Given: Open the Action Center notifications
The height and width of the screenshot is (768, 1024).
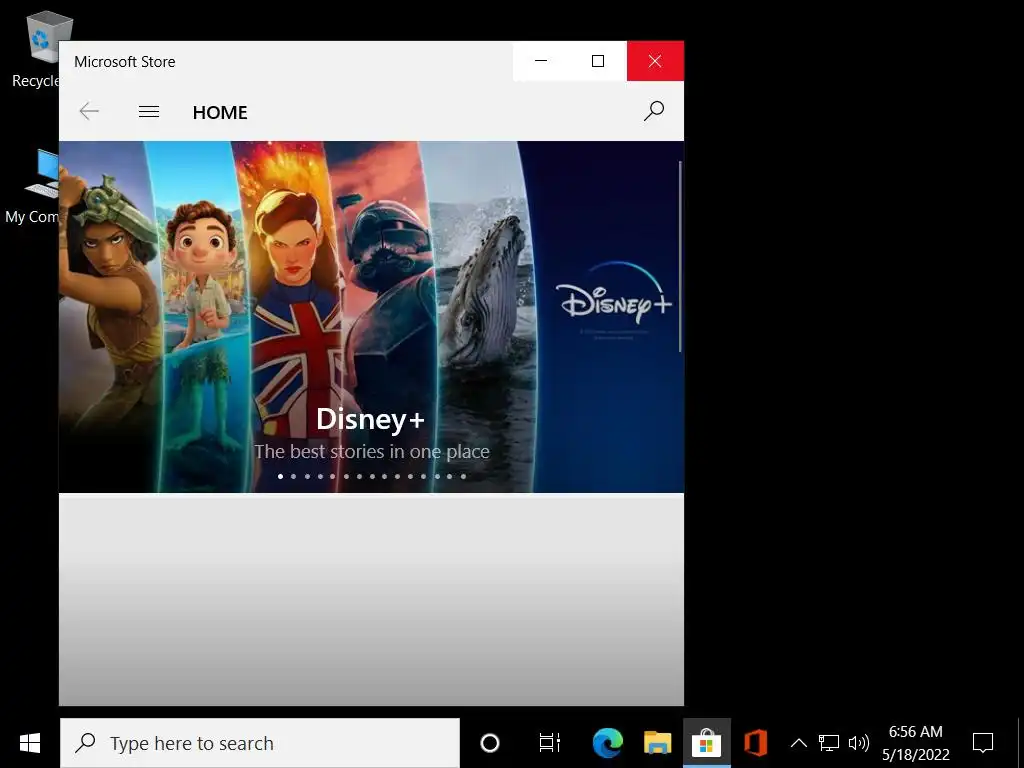Looking at the screenshot, I should pyautogui.click(x=982, y=743).
